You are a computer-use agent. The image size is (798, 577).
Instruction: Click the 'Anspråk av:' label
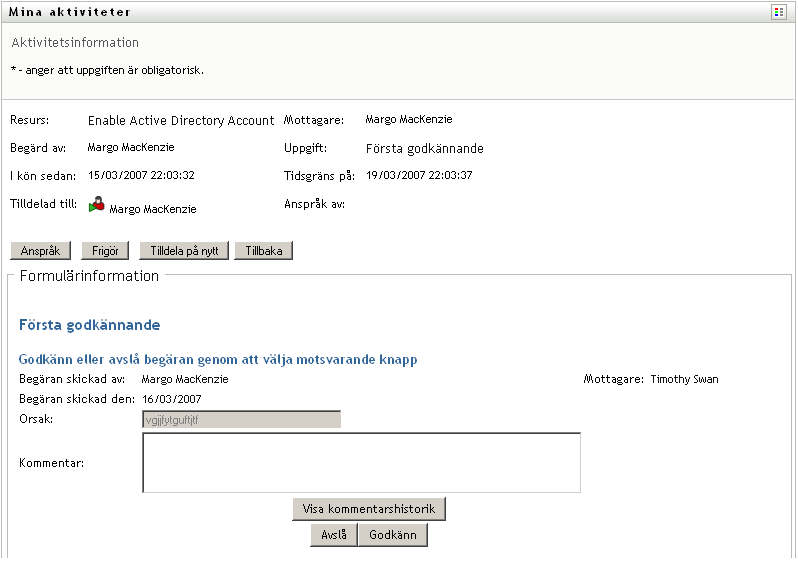[314, 204]
